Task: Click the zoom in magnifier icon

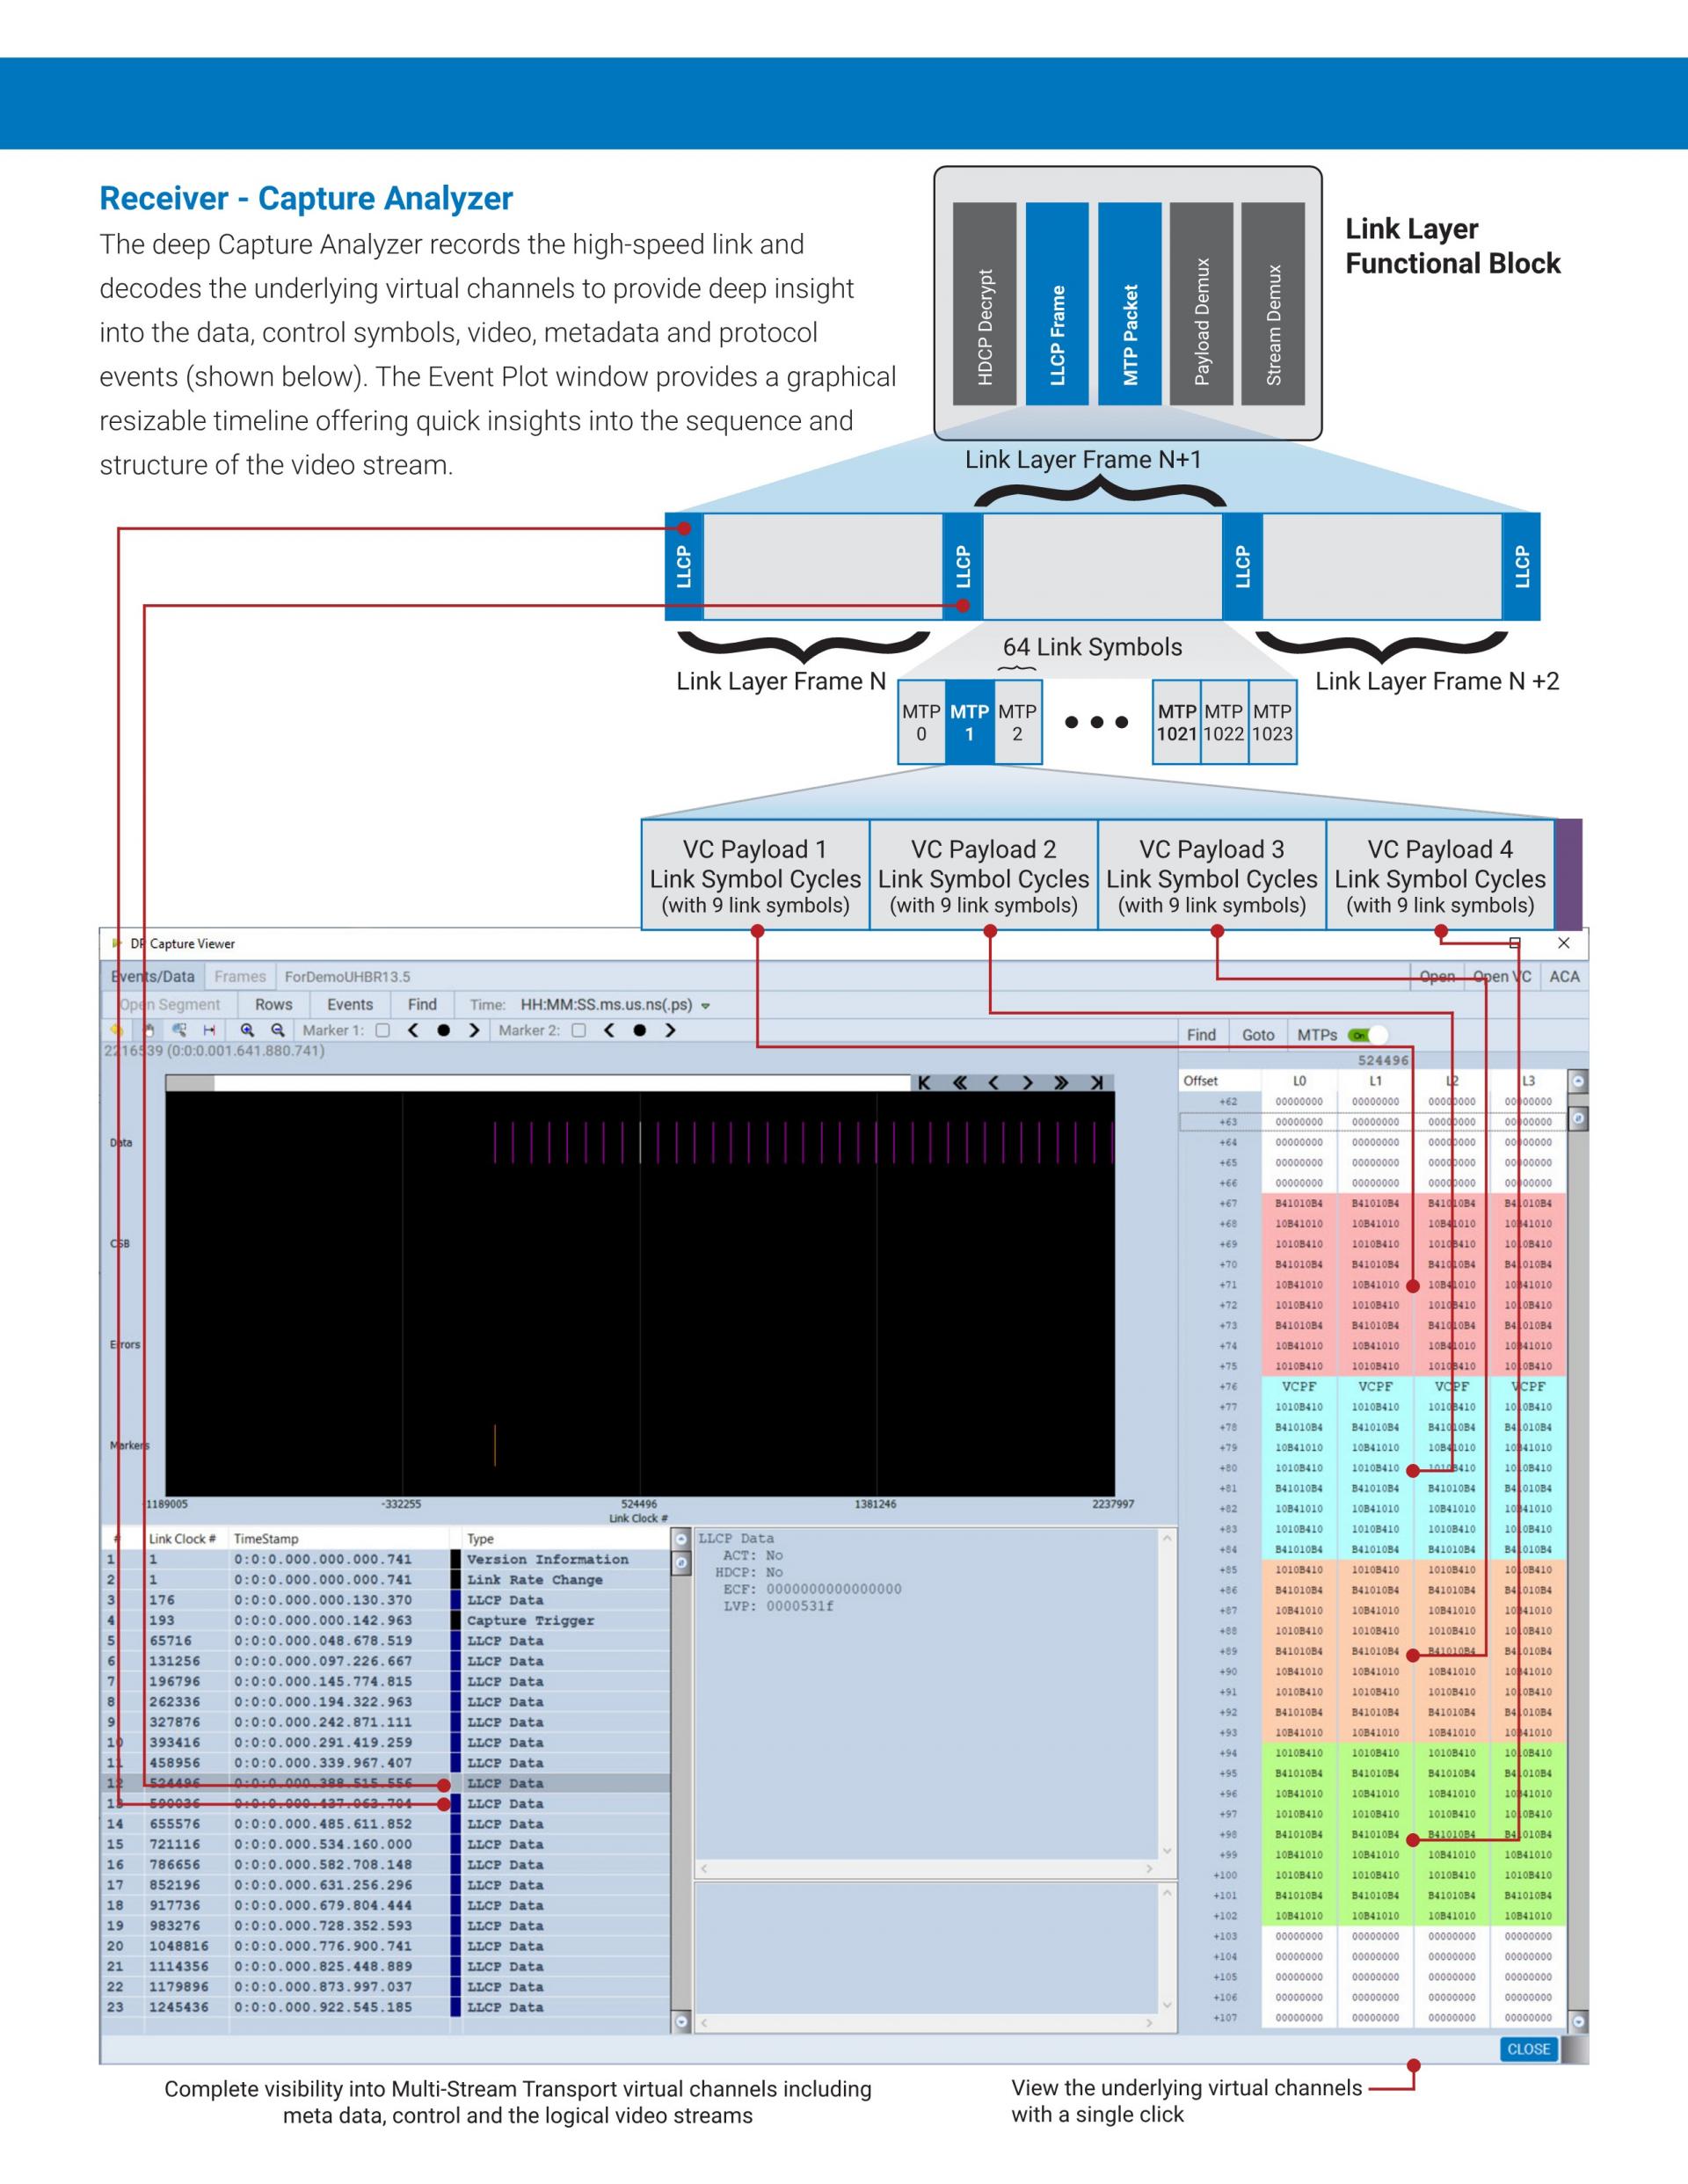Action: pyautogui.click(x=246, y=1030)
